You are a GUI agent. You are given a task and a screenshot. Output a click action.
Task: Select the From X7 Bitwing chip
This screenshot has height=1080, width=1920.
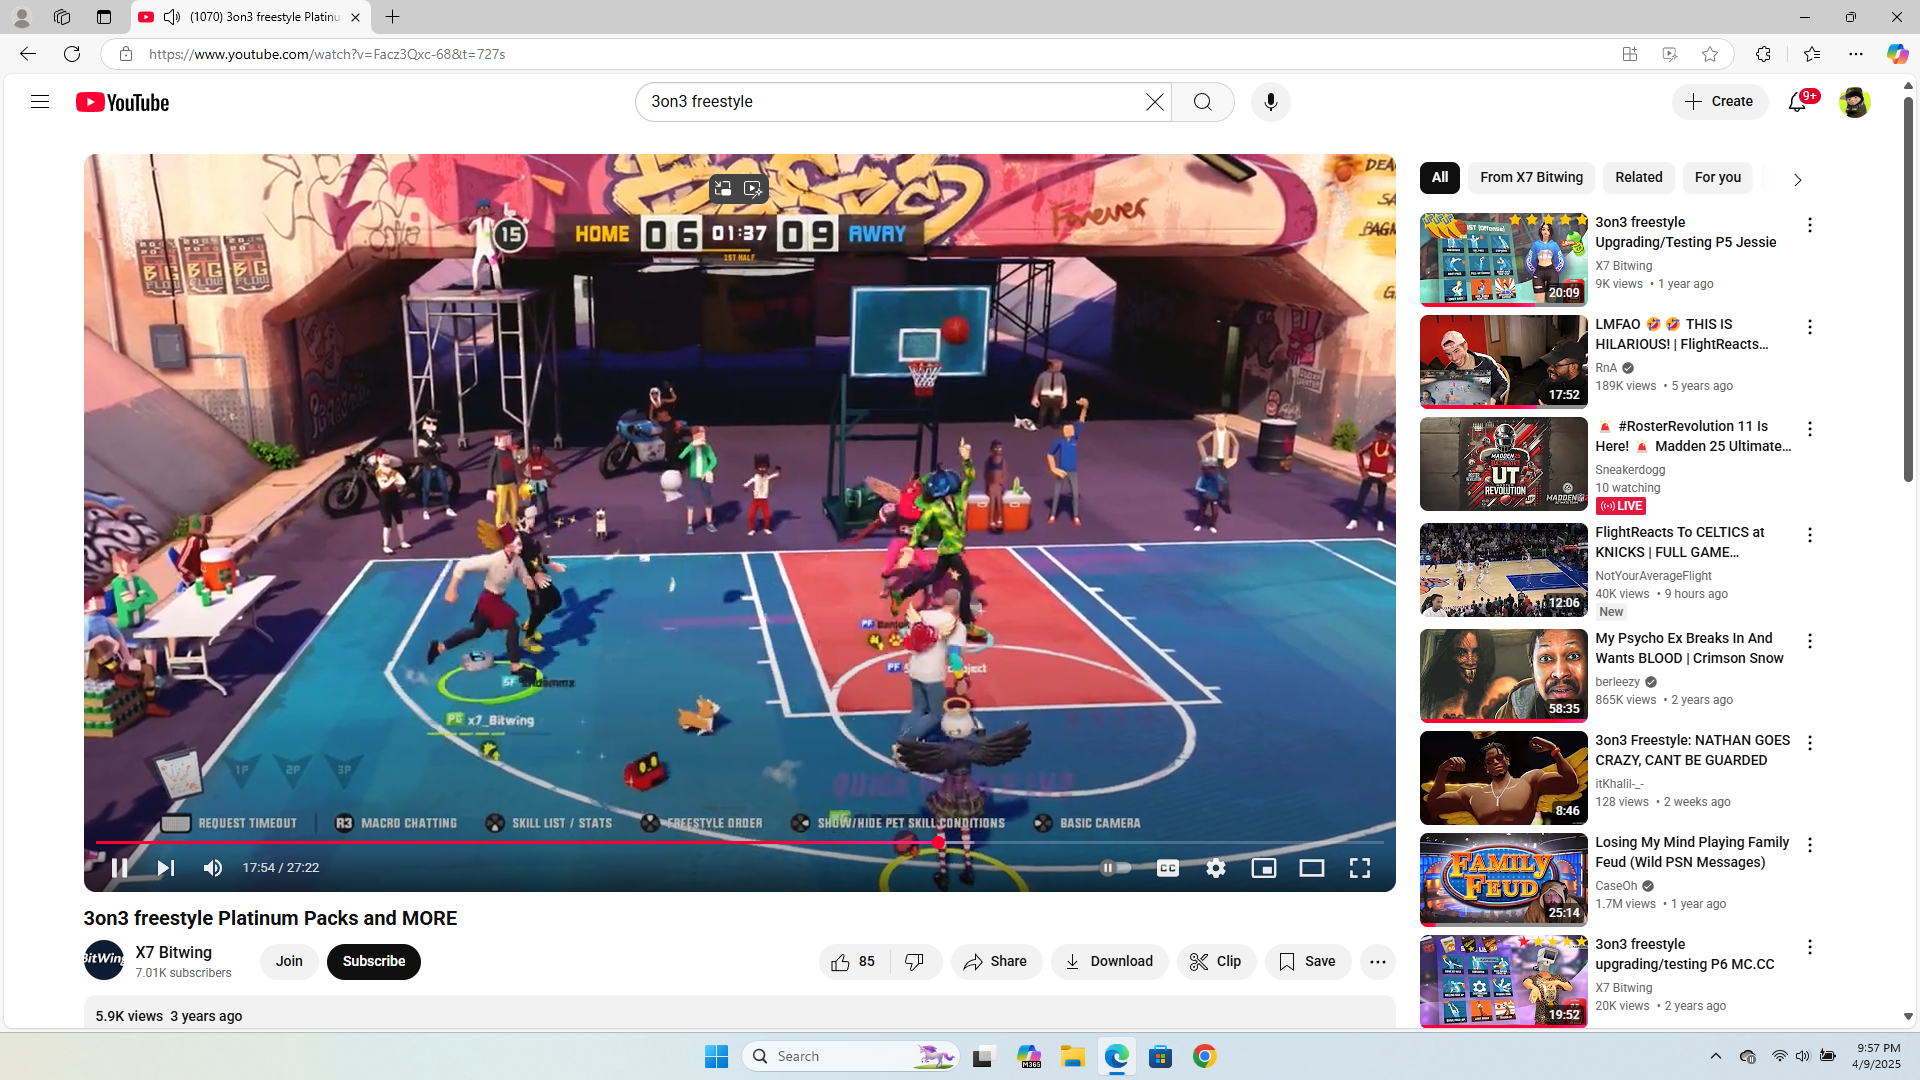point(1532,178)
